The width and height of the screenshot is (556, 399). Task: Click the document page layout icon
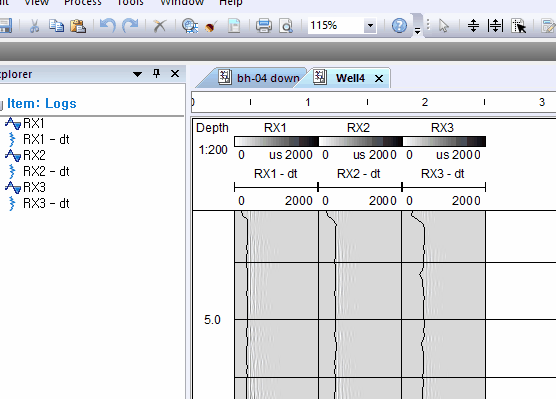(x=234, y=26)
